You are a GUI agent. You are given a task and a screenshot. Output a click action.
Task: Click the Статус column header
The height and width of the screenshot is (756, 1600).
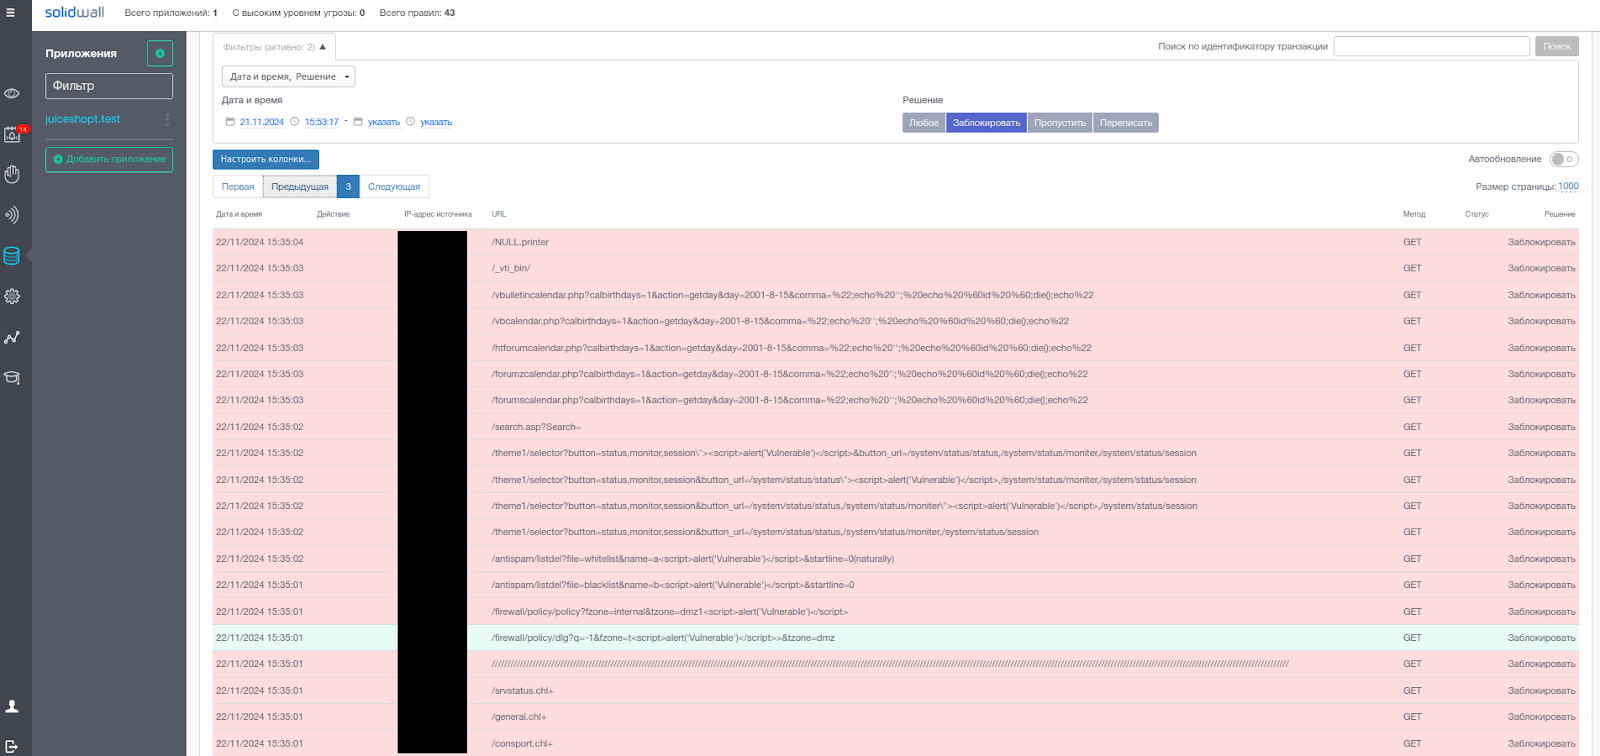(1477, 214)
